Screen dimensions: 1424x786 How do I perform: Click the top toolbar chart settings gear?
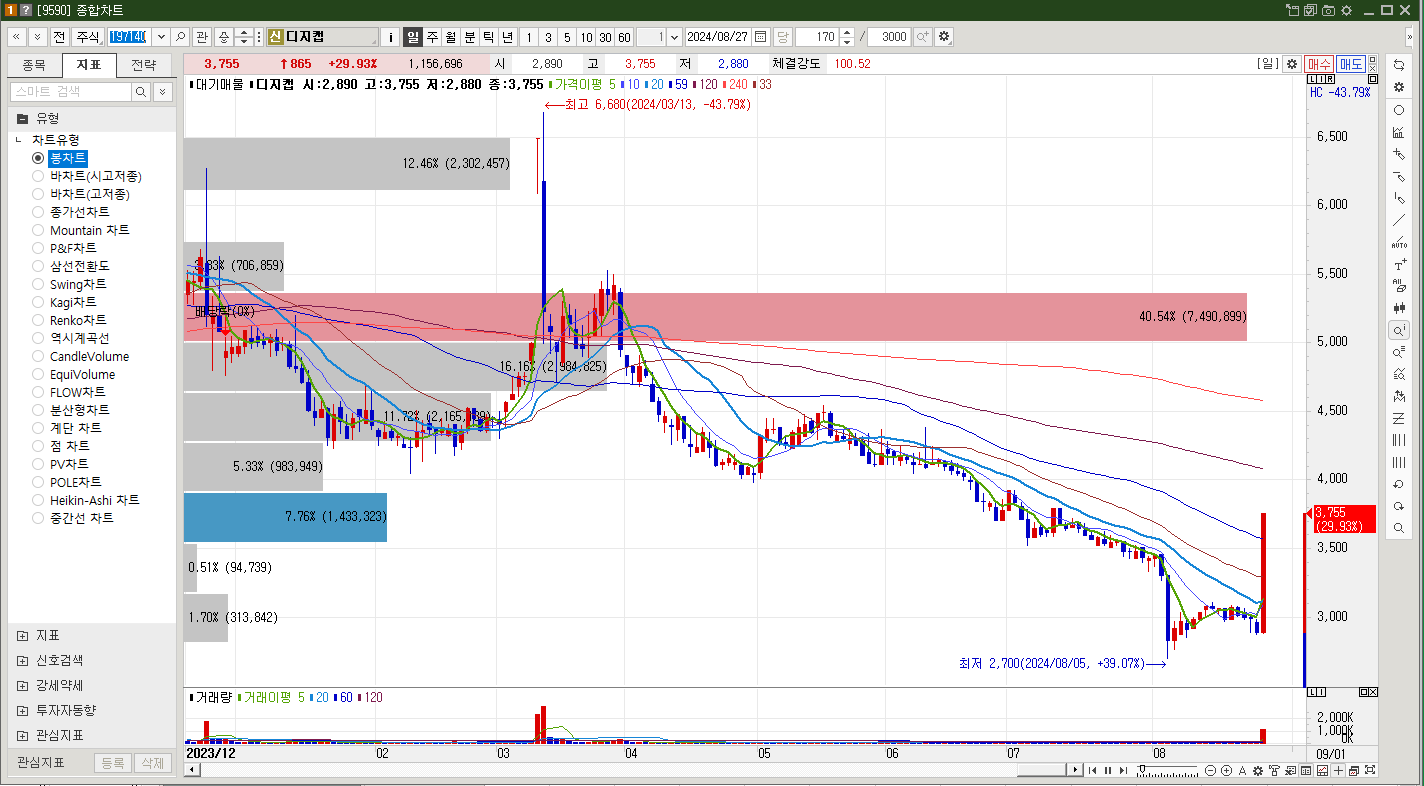click(944, 37)
